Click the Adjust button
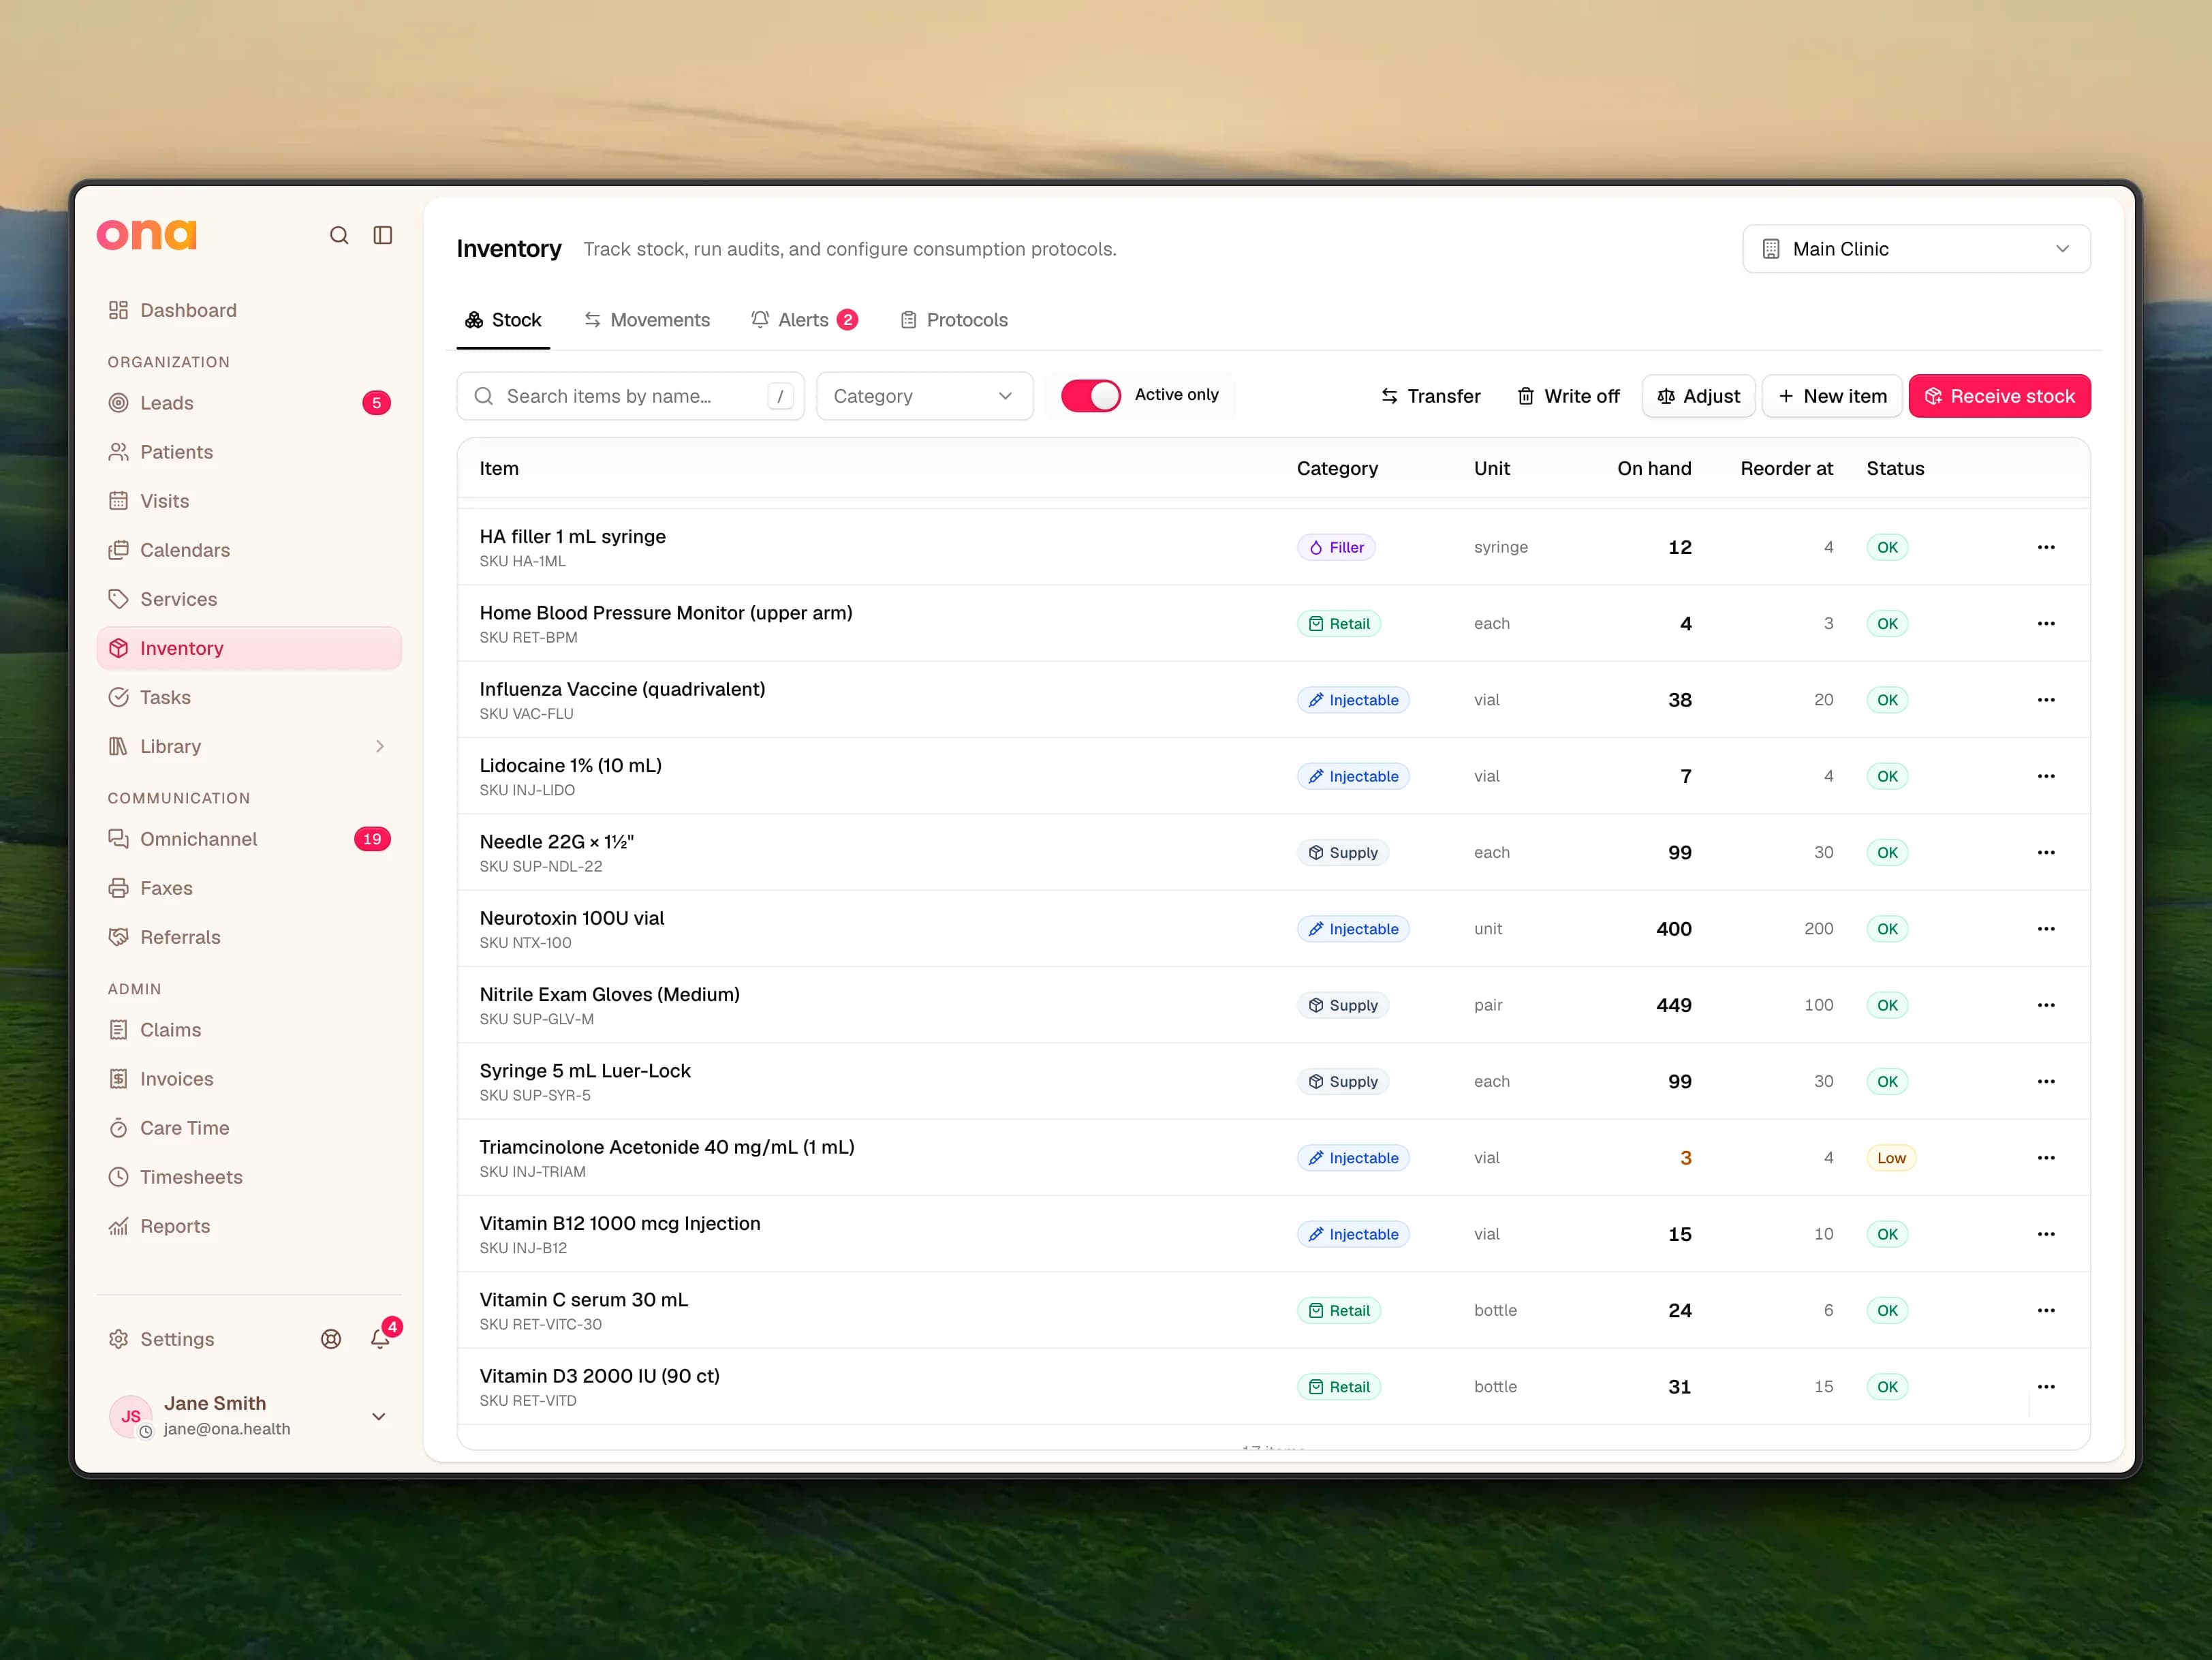2212x1660 pixels. click(x=1698, y=396)
